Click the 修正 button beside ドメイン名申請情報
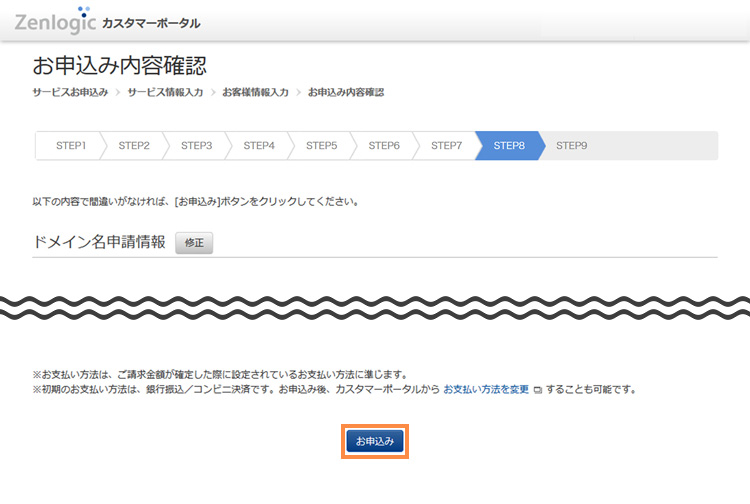The image size is (750, 504). tap(194, 243)
